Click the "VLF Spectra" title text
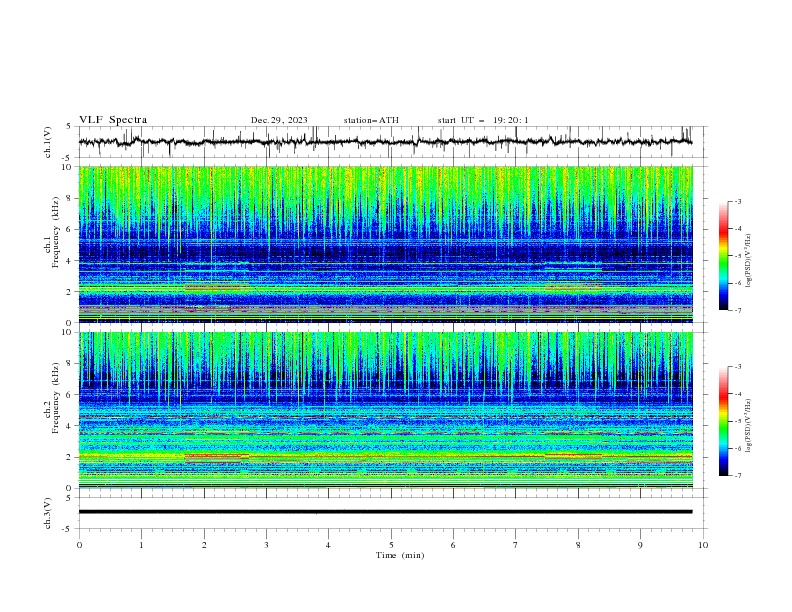This screenshot has width=792, height=612. tap(113, 120)
